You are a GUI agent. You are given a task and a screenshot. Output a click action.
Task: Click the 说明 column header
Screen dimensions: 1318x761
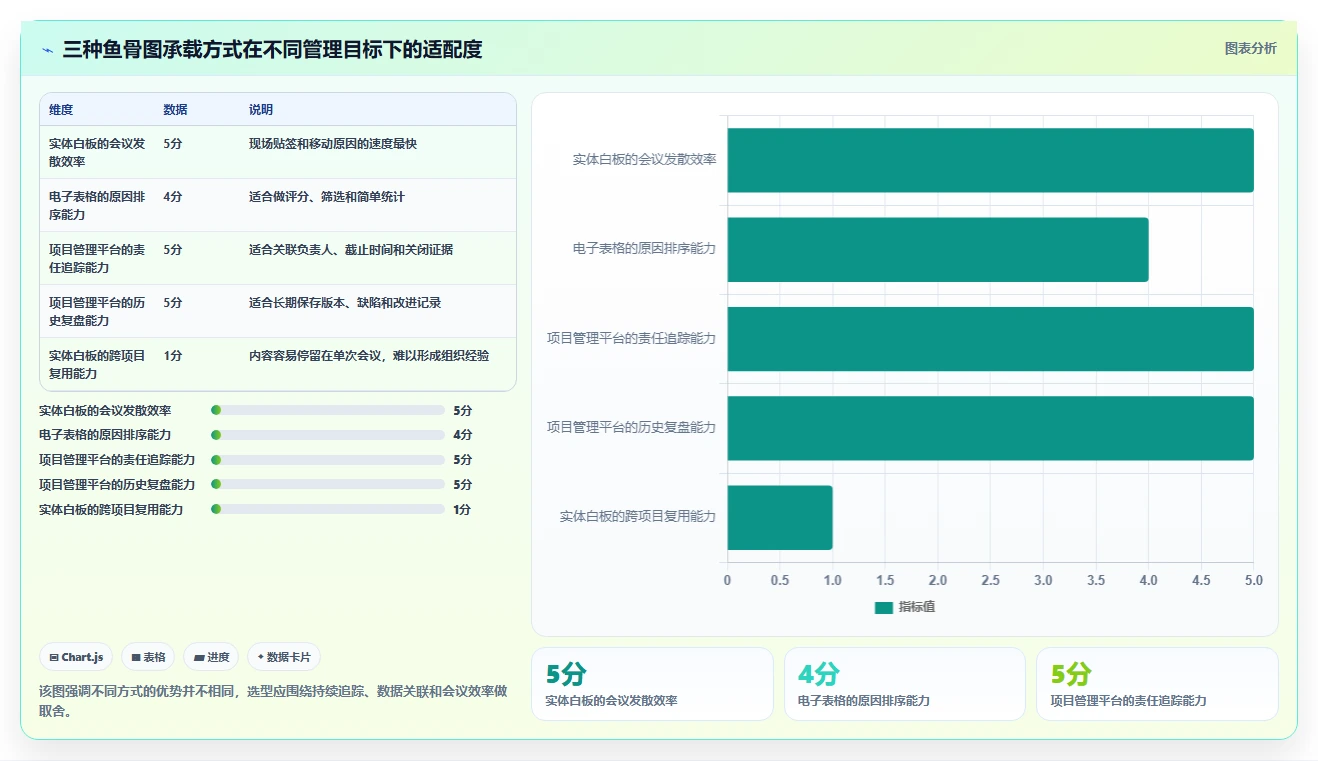261,110
